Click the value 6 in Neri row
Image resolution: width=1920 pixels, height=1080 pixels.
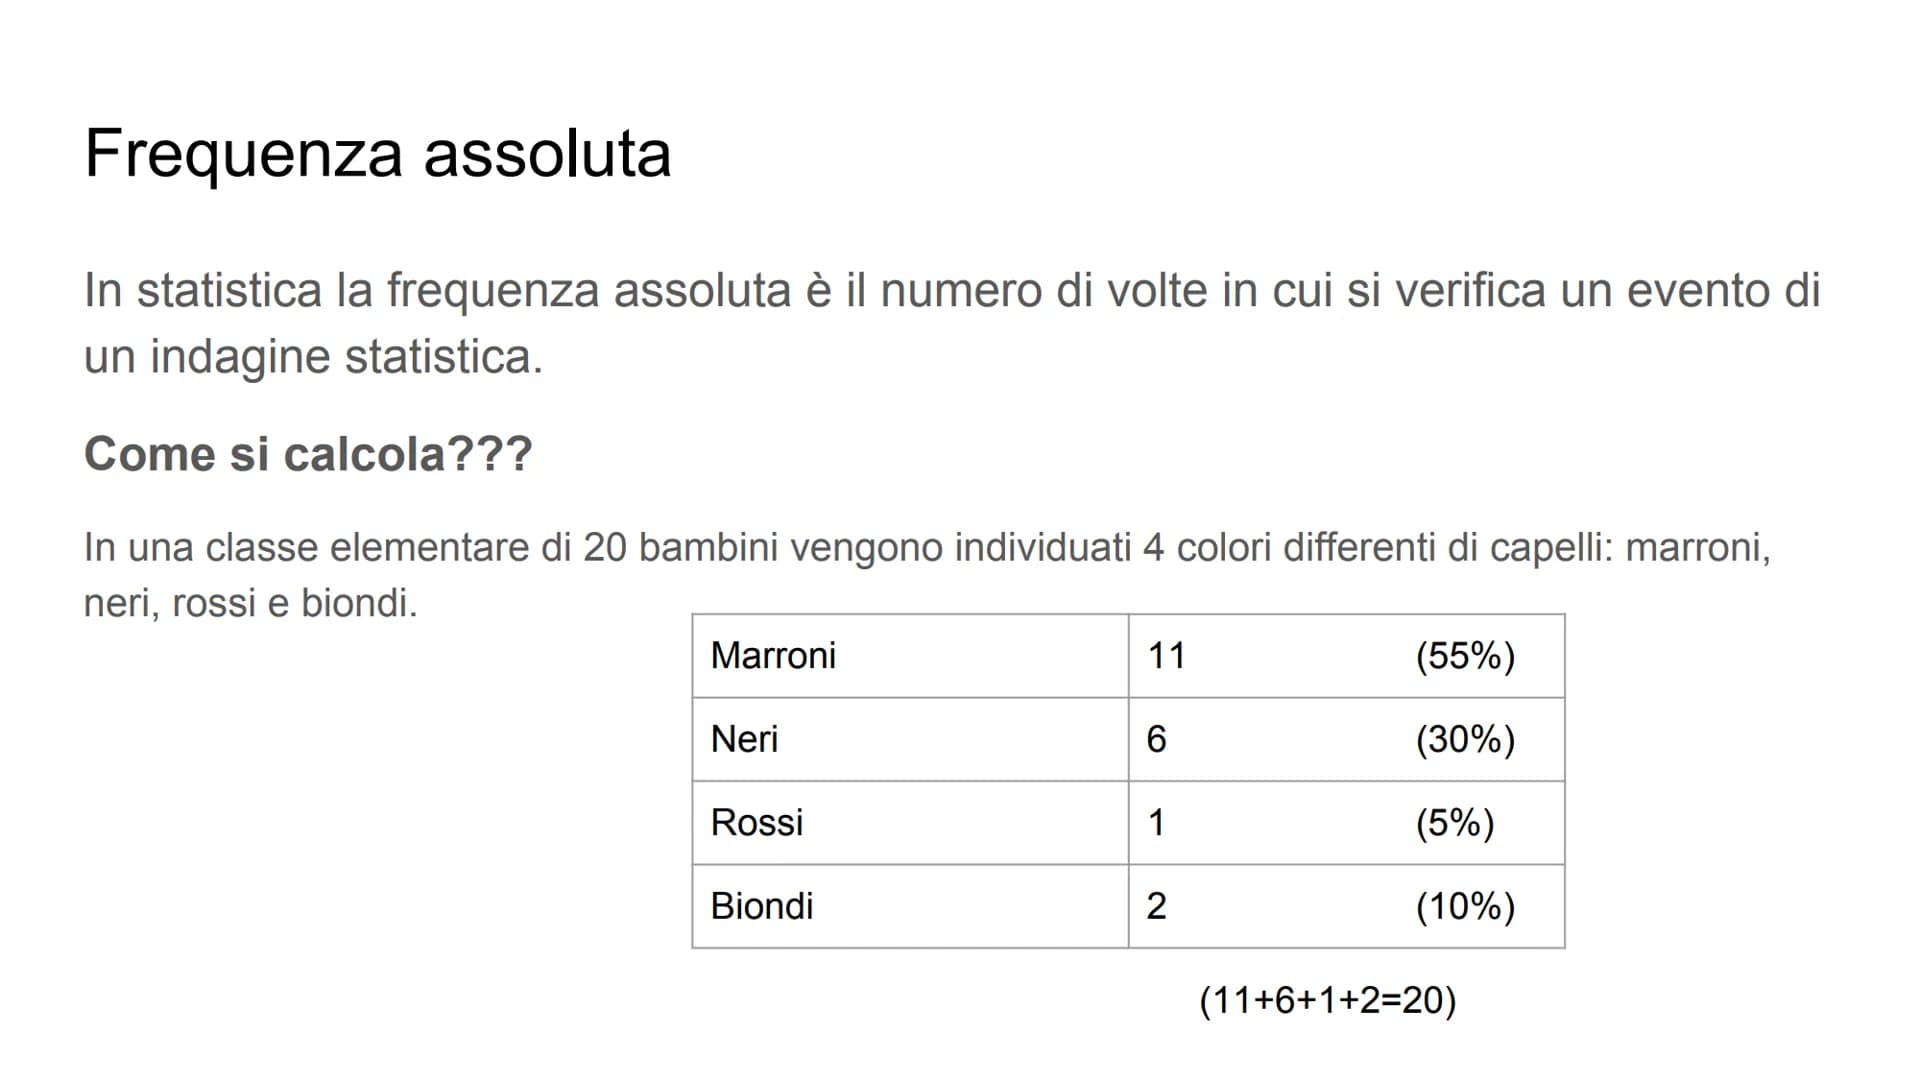1157,739
